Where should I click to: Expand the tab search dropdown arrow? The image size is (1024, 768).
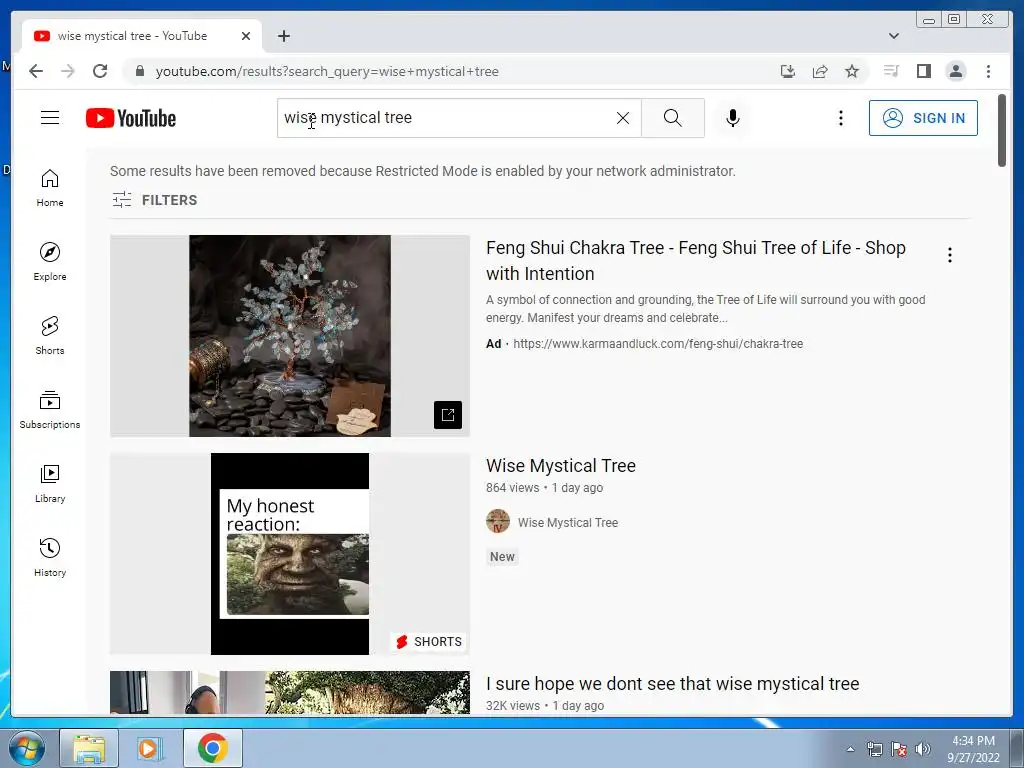893,36
